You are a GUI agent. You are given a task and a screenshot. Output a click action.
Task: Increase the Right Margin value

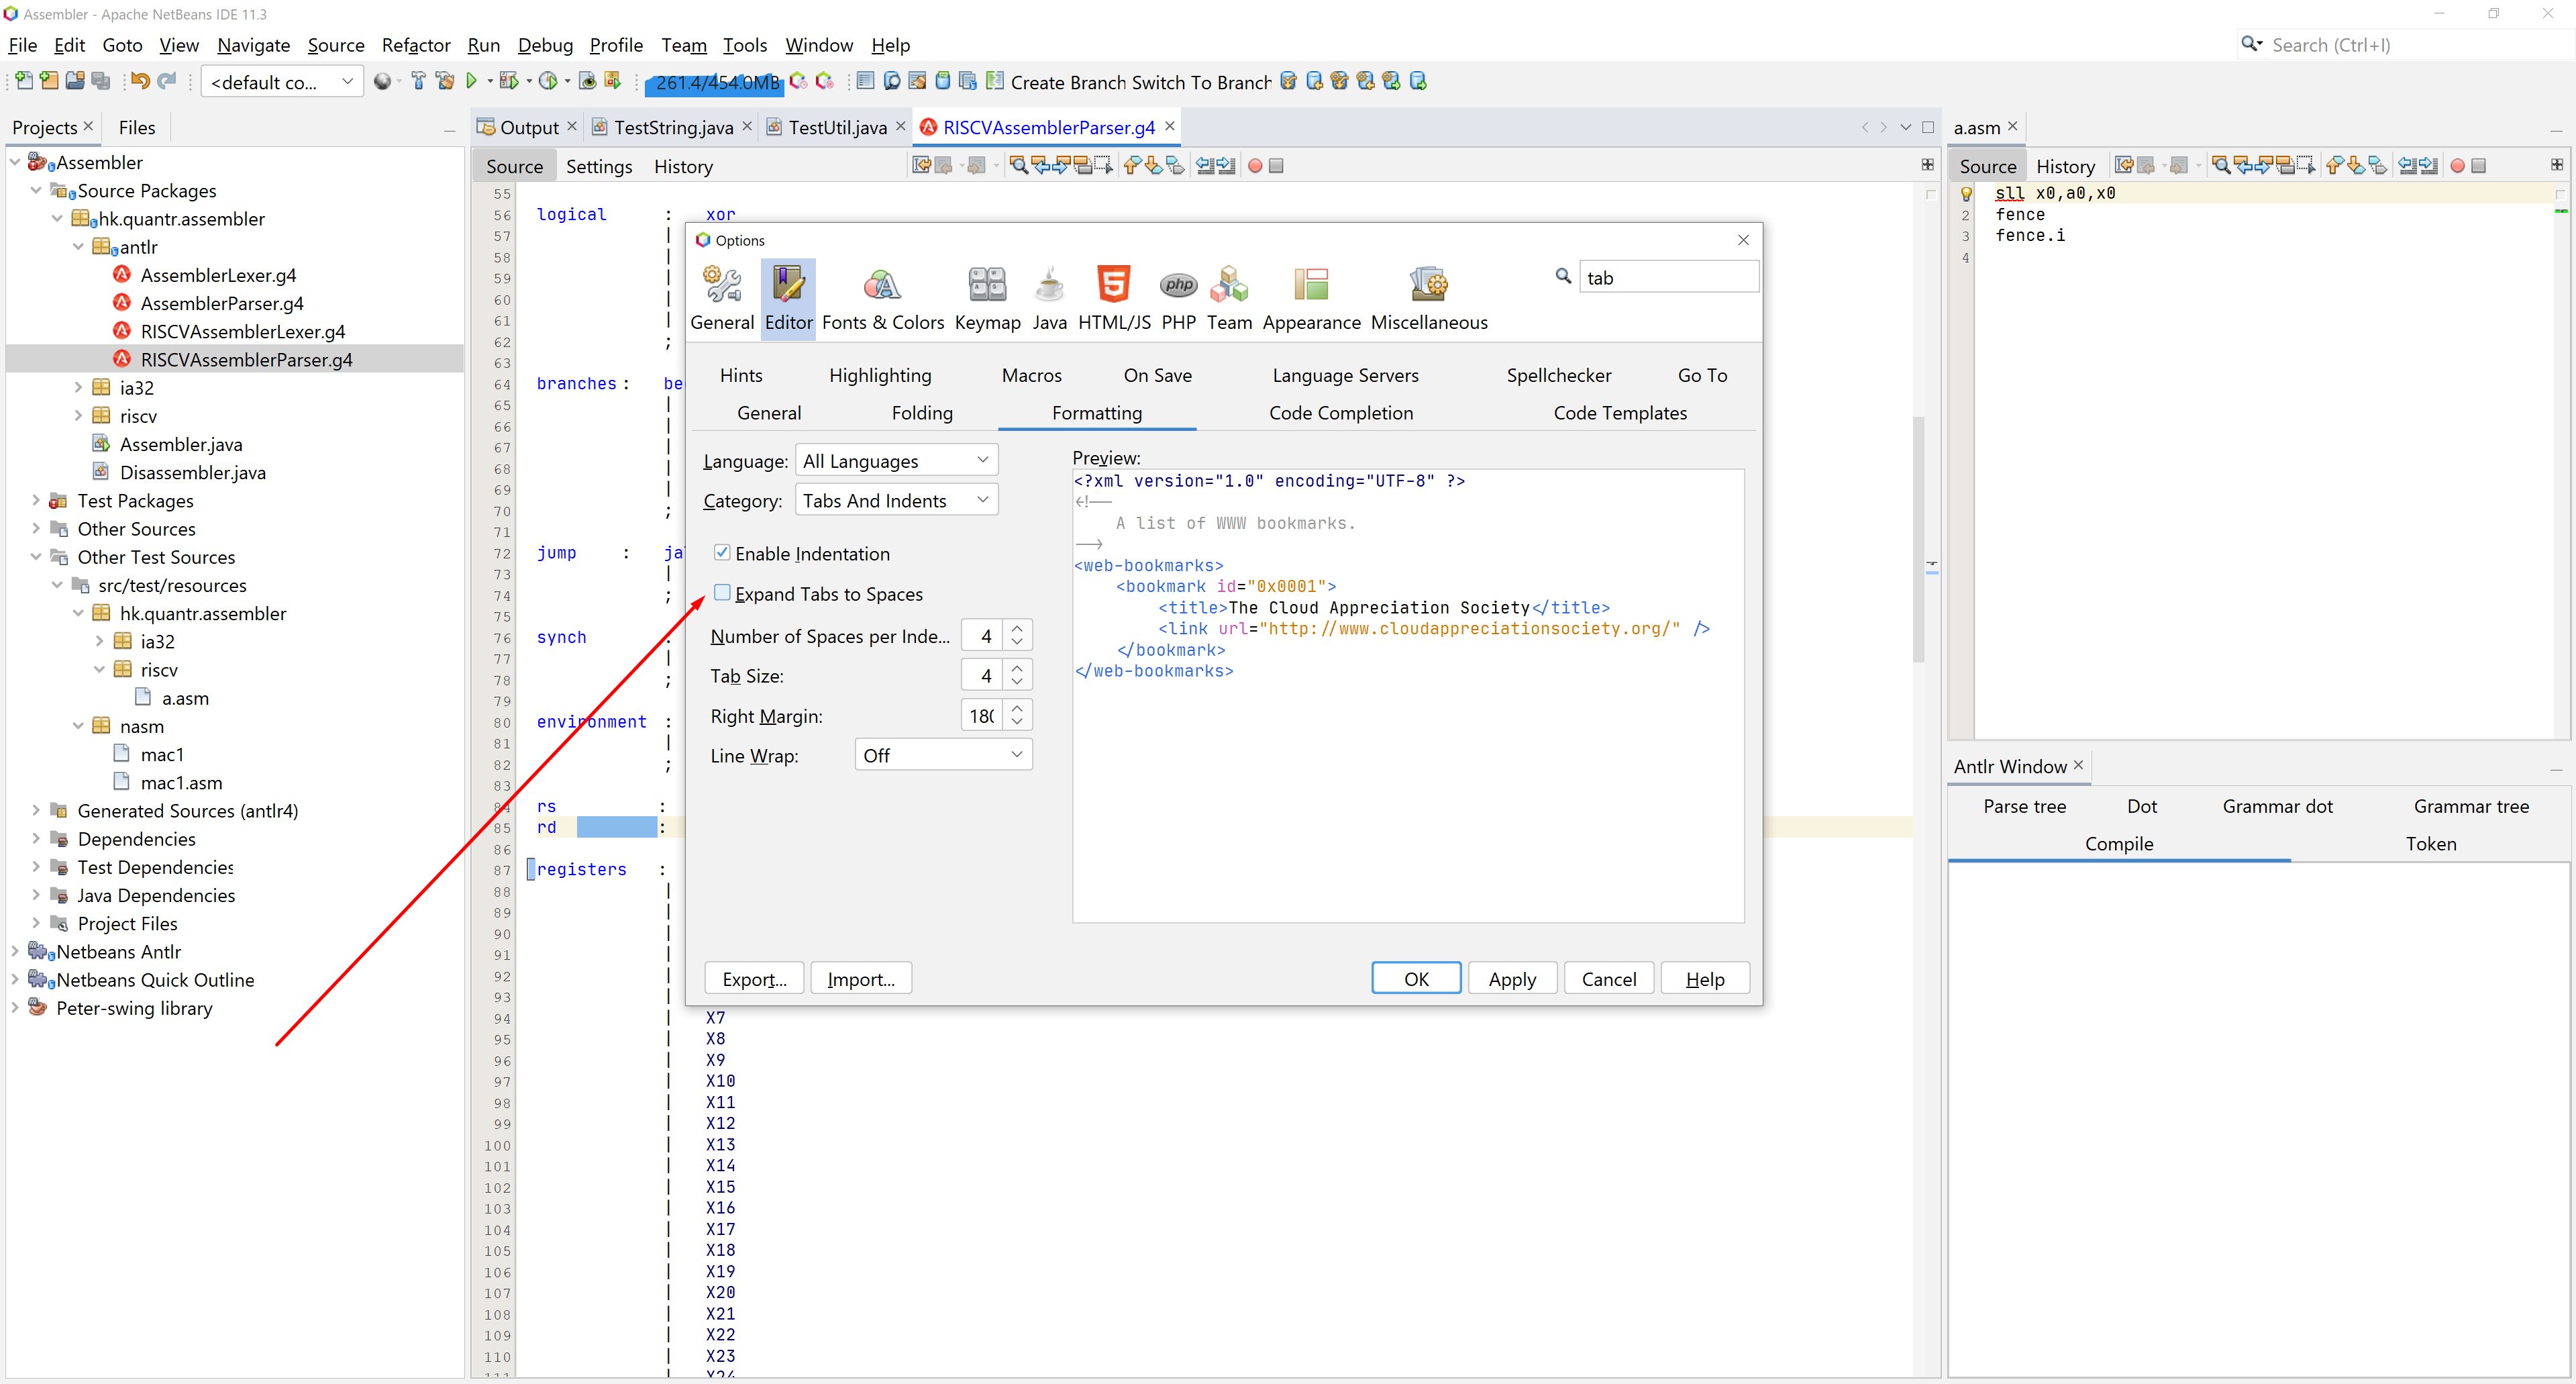[1017, 708]
